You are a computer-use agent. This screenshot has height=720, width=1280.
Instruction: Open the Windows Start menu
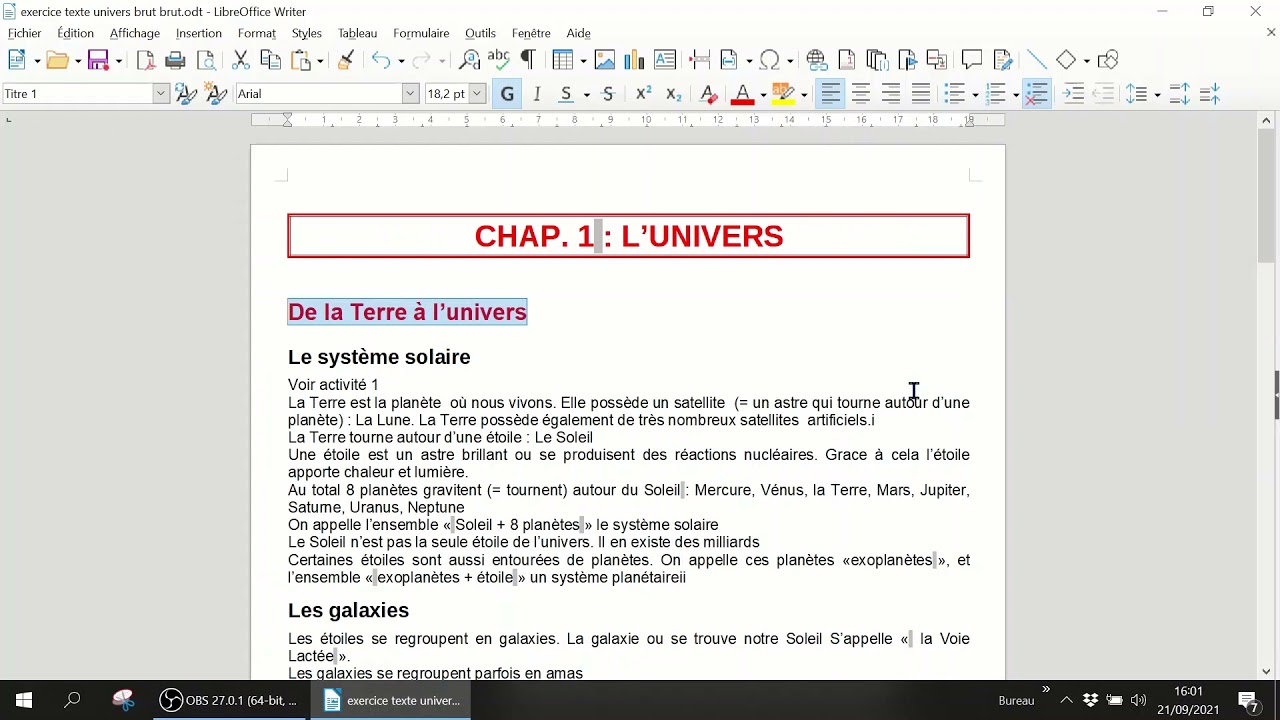(x=24, y=700)
